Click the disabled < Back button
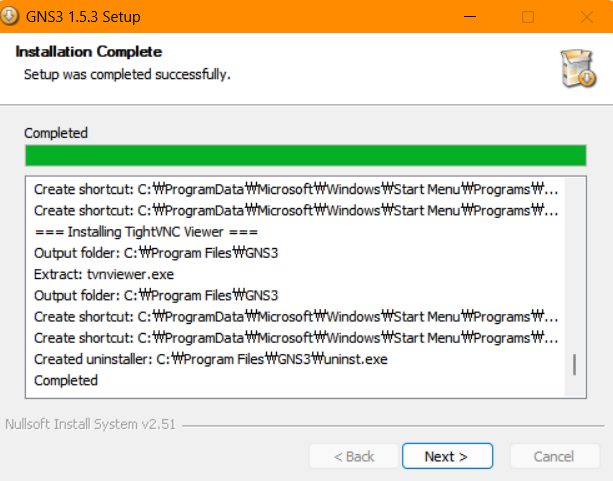 tap(354, 456)
